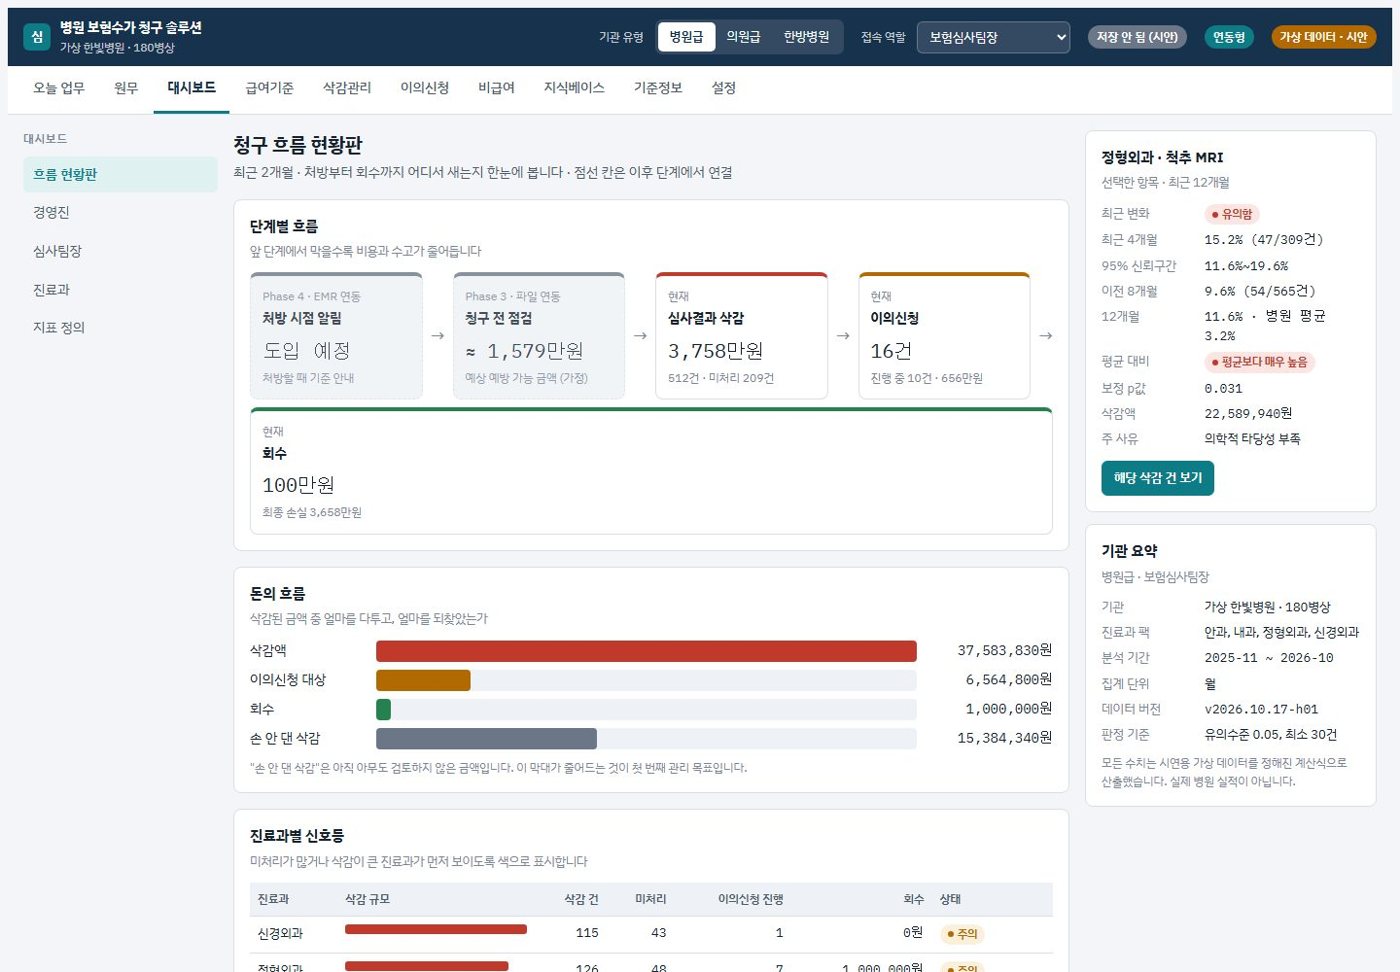Image resolution: width=1400 pixels, height=972 pixels.
Task: Click the 2025-11 ~ 2026-10 analysis period
Action: [x=1269, y=658]
